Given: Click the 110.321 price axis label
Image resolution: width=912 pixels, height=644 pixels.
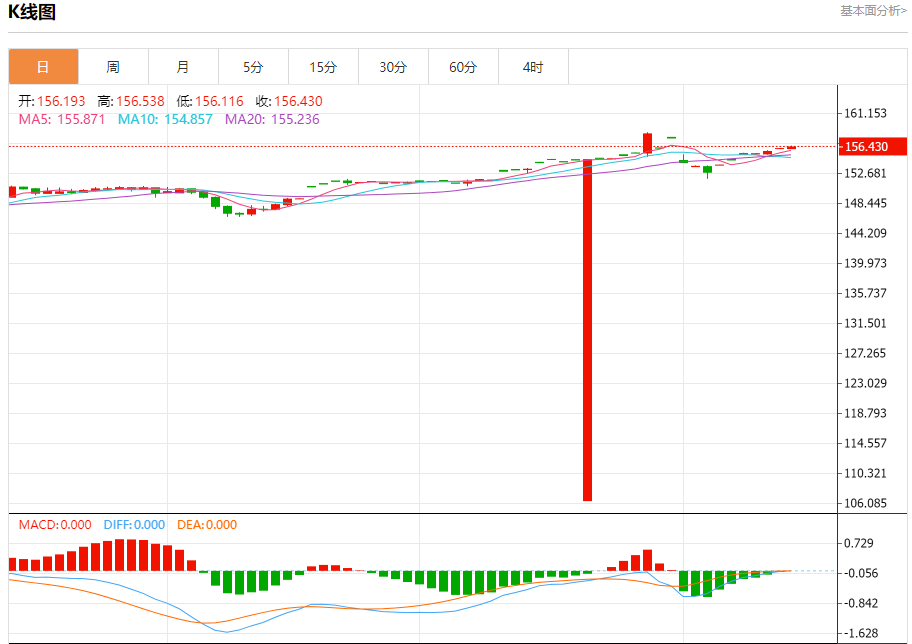Looking at the screenshot, I should pyautogui.click(x=865, y=474).
